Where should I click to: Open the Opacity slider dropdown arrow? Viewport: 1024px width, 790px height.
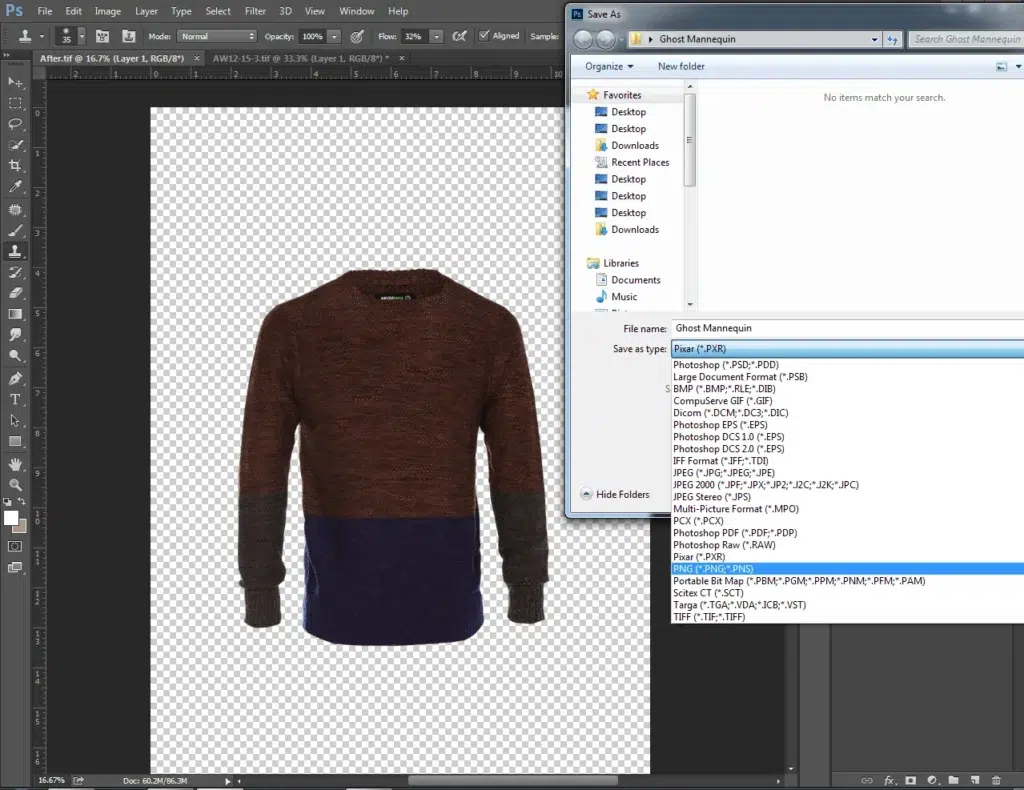point(334,37)
